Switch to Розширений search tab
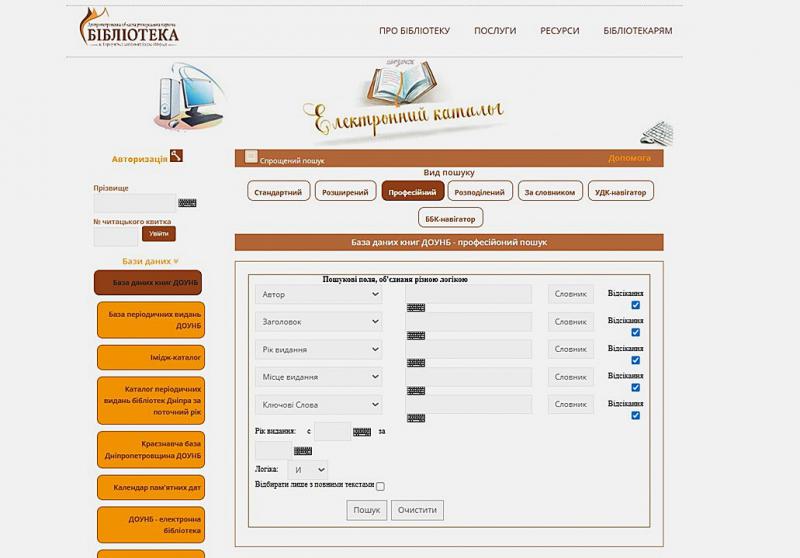Screen dimensions: 800x558 tap(345, 191)
